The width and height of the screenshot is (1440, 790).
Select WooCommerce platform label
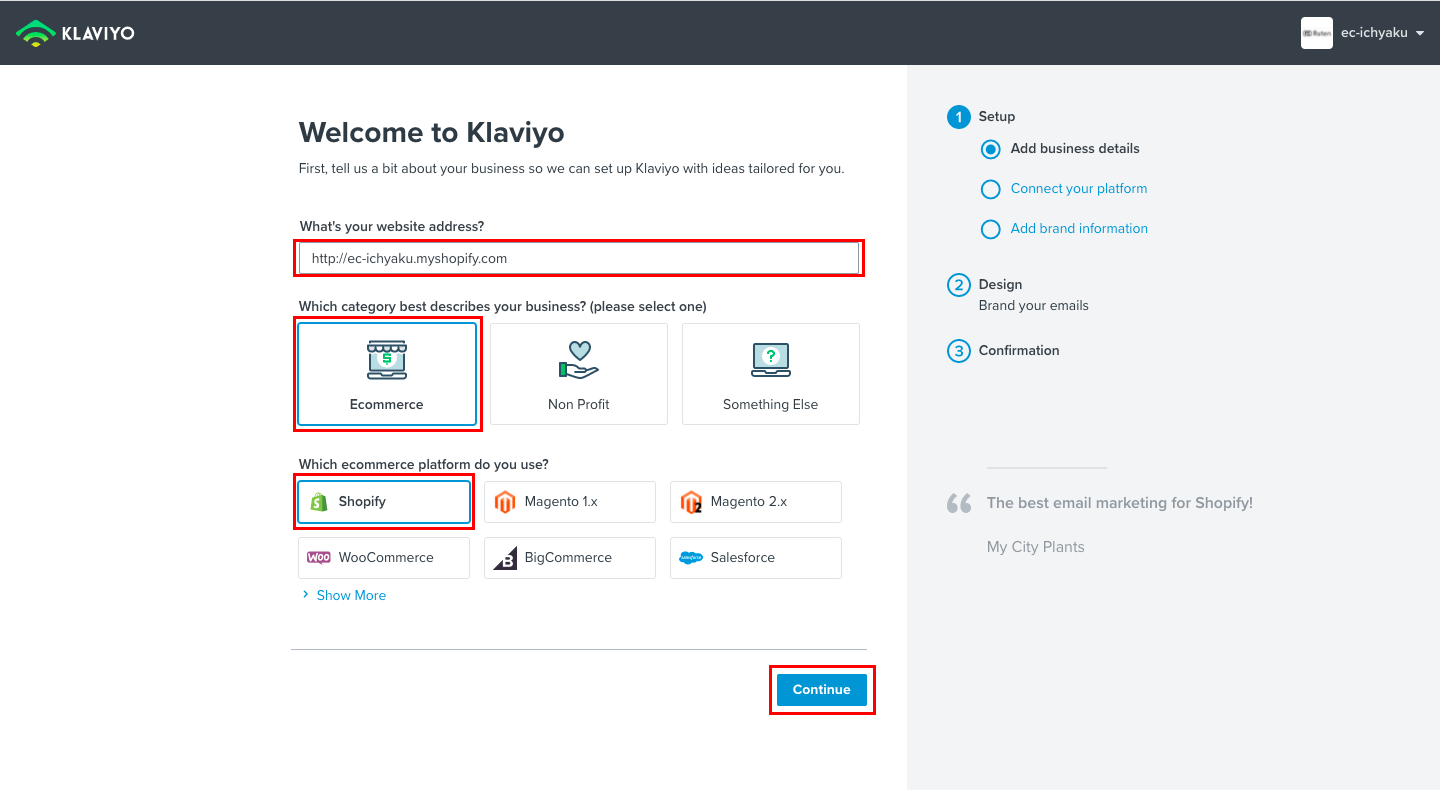coord(386,558)
